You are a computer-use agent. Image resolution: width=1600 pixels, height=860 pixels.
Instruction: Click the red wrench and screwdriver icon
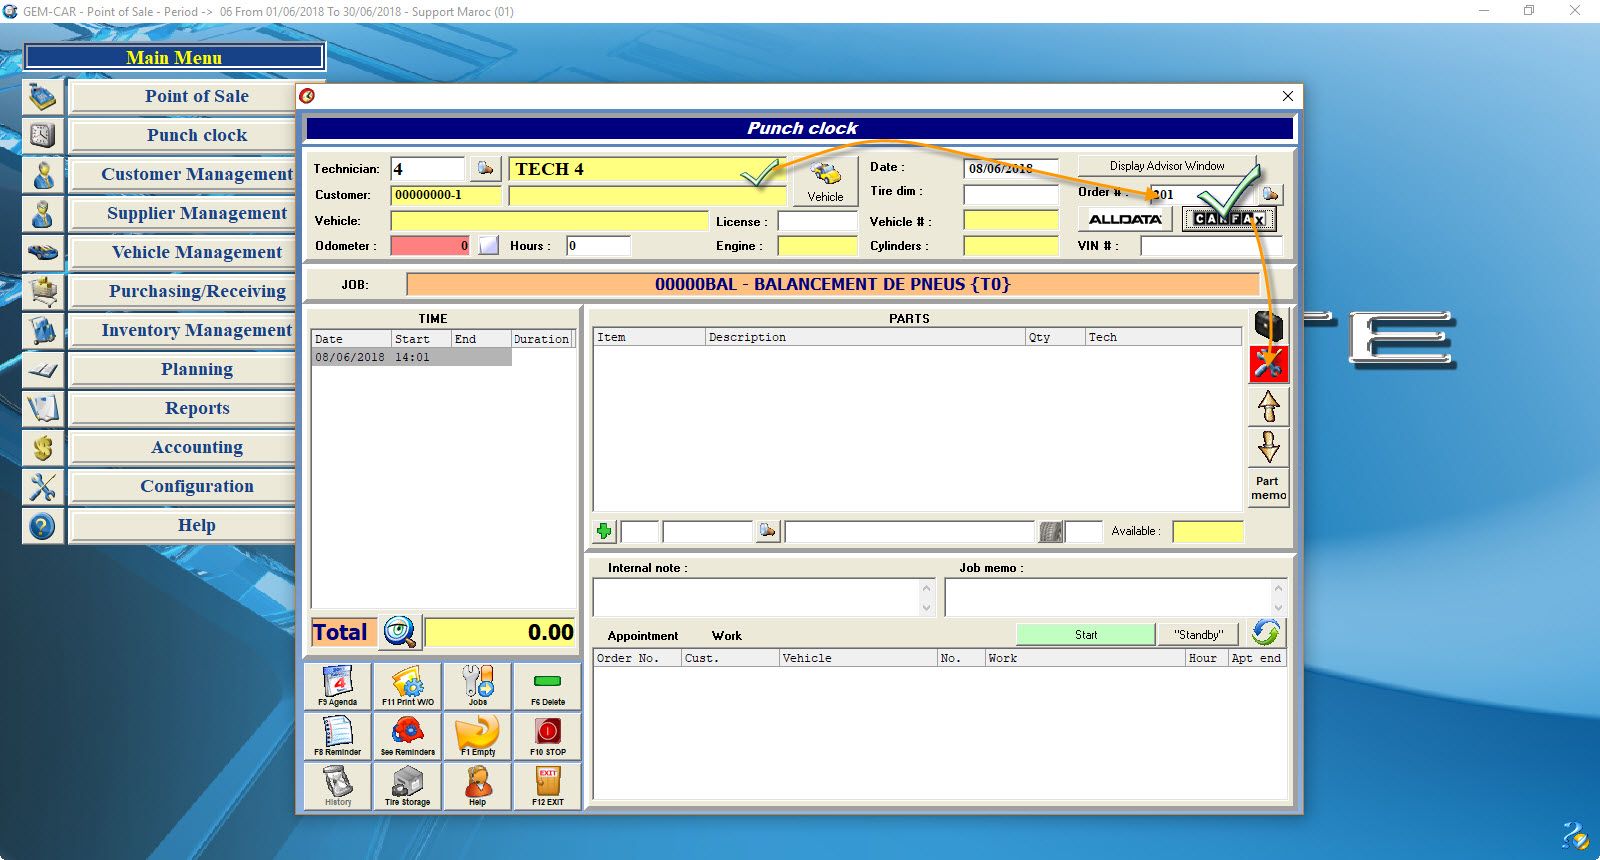[1268, 365]
